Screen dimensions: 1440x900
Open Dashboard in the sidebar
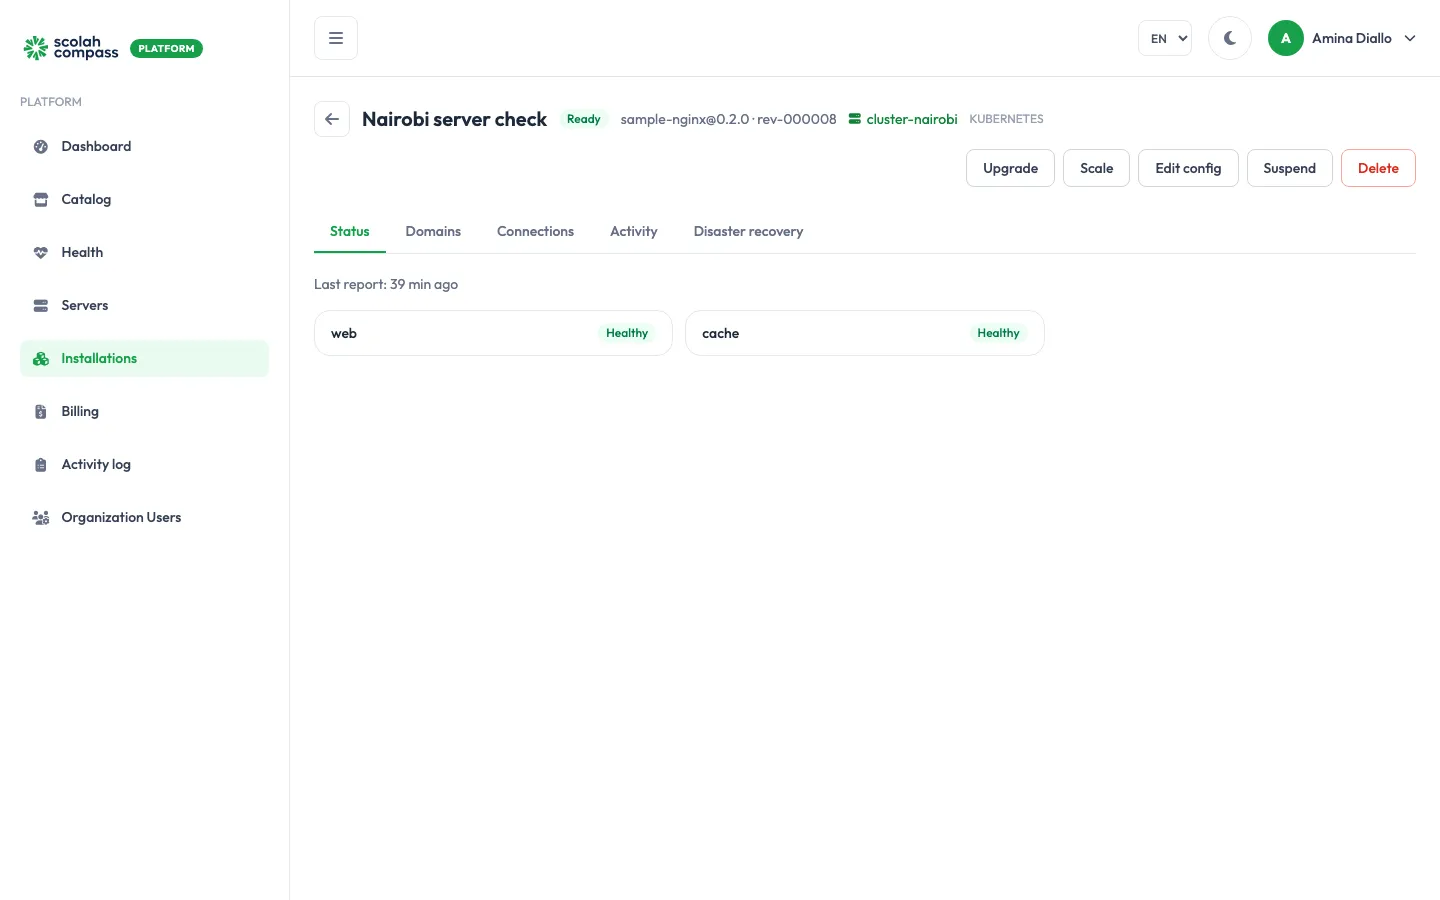[144, 147]
